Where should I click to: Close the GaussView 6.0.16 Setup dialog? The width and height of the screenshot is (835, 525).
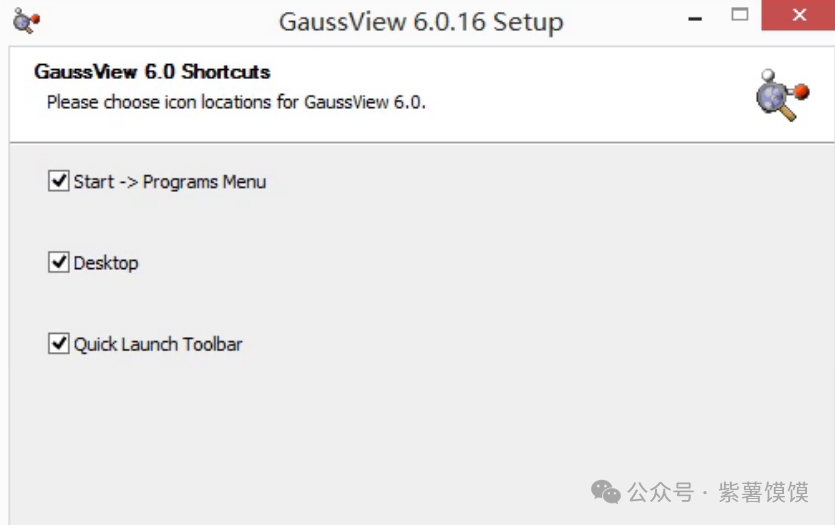coord(798,15)
